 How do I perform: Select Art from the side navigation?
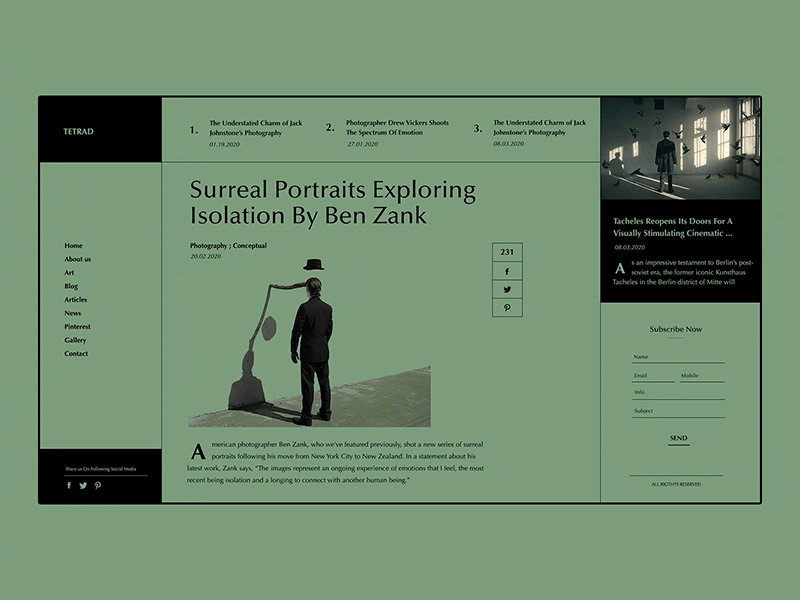point(69,272)
